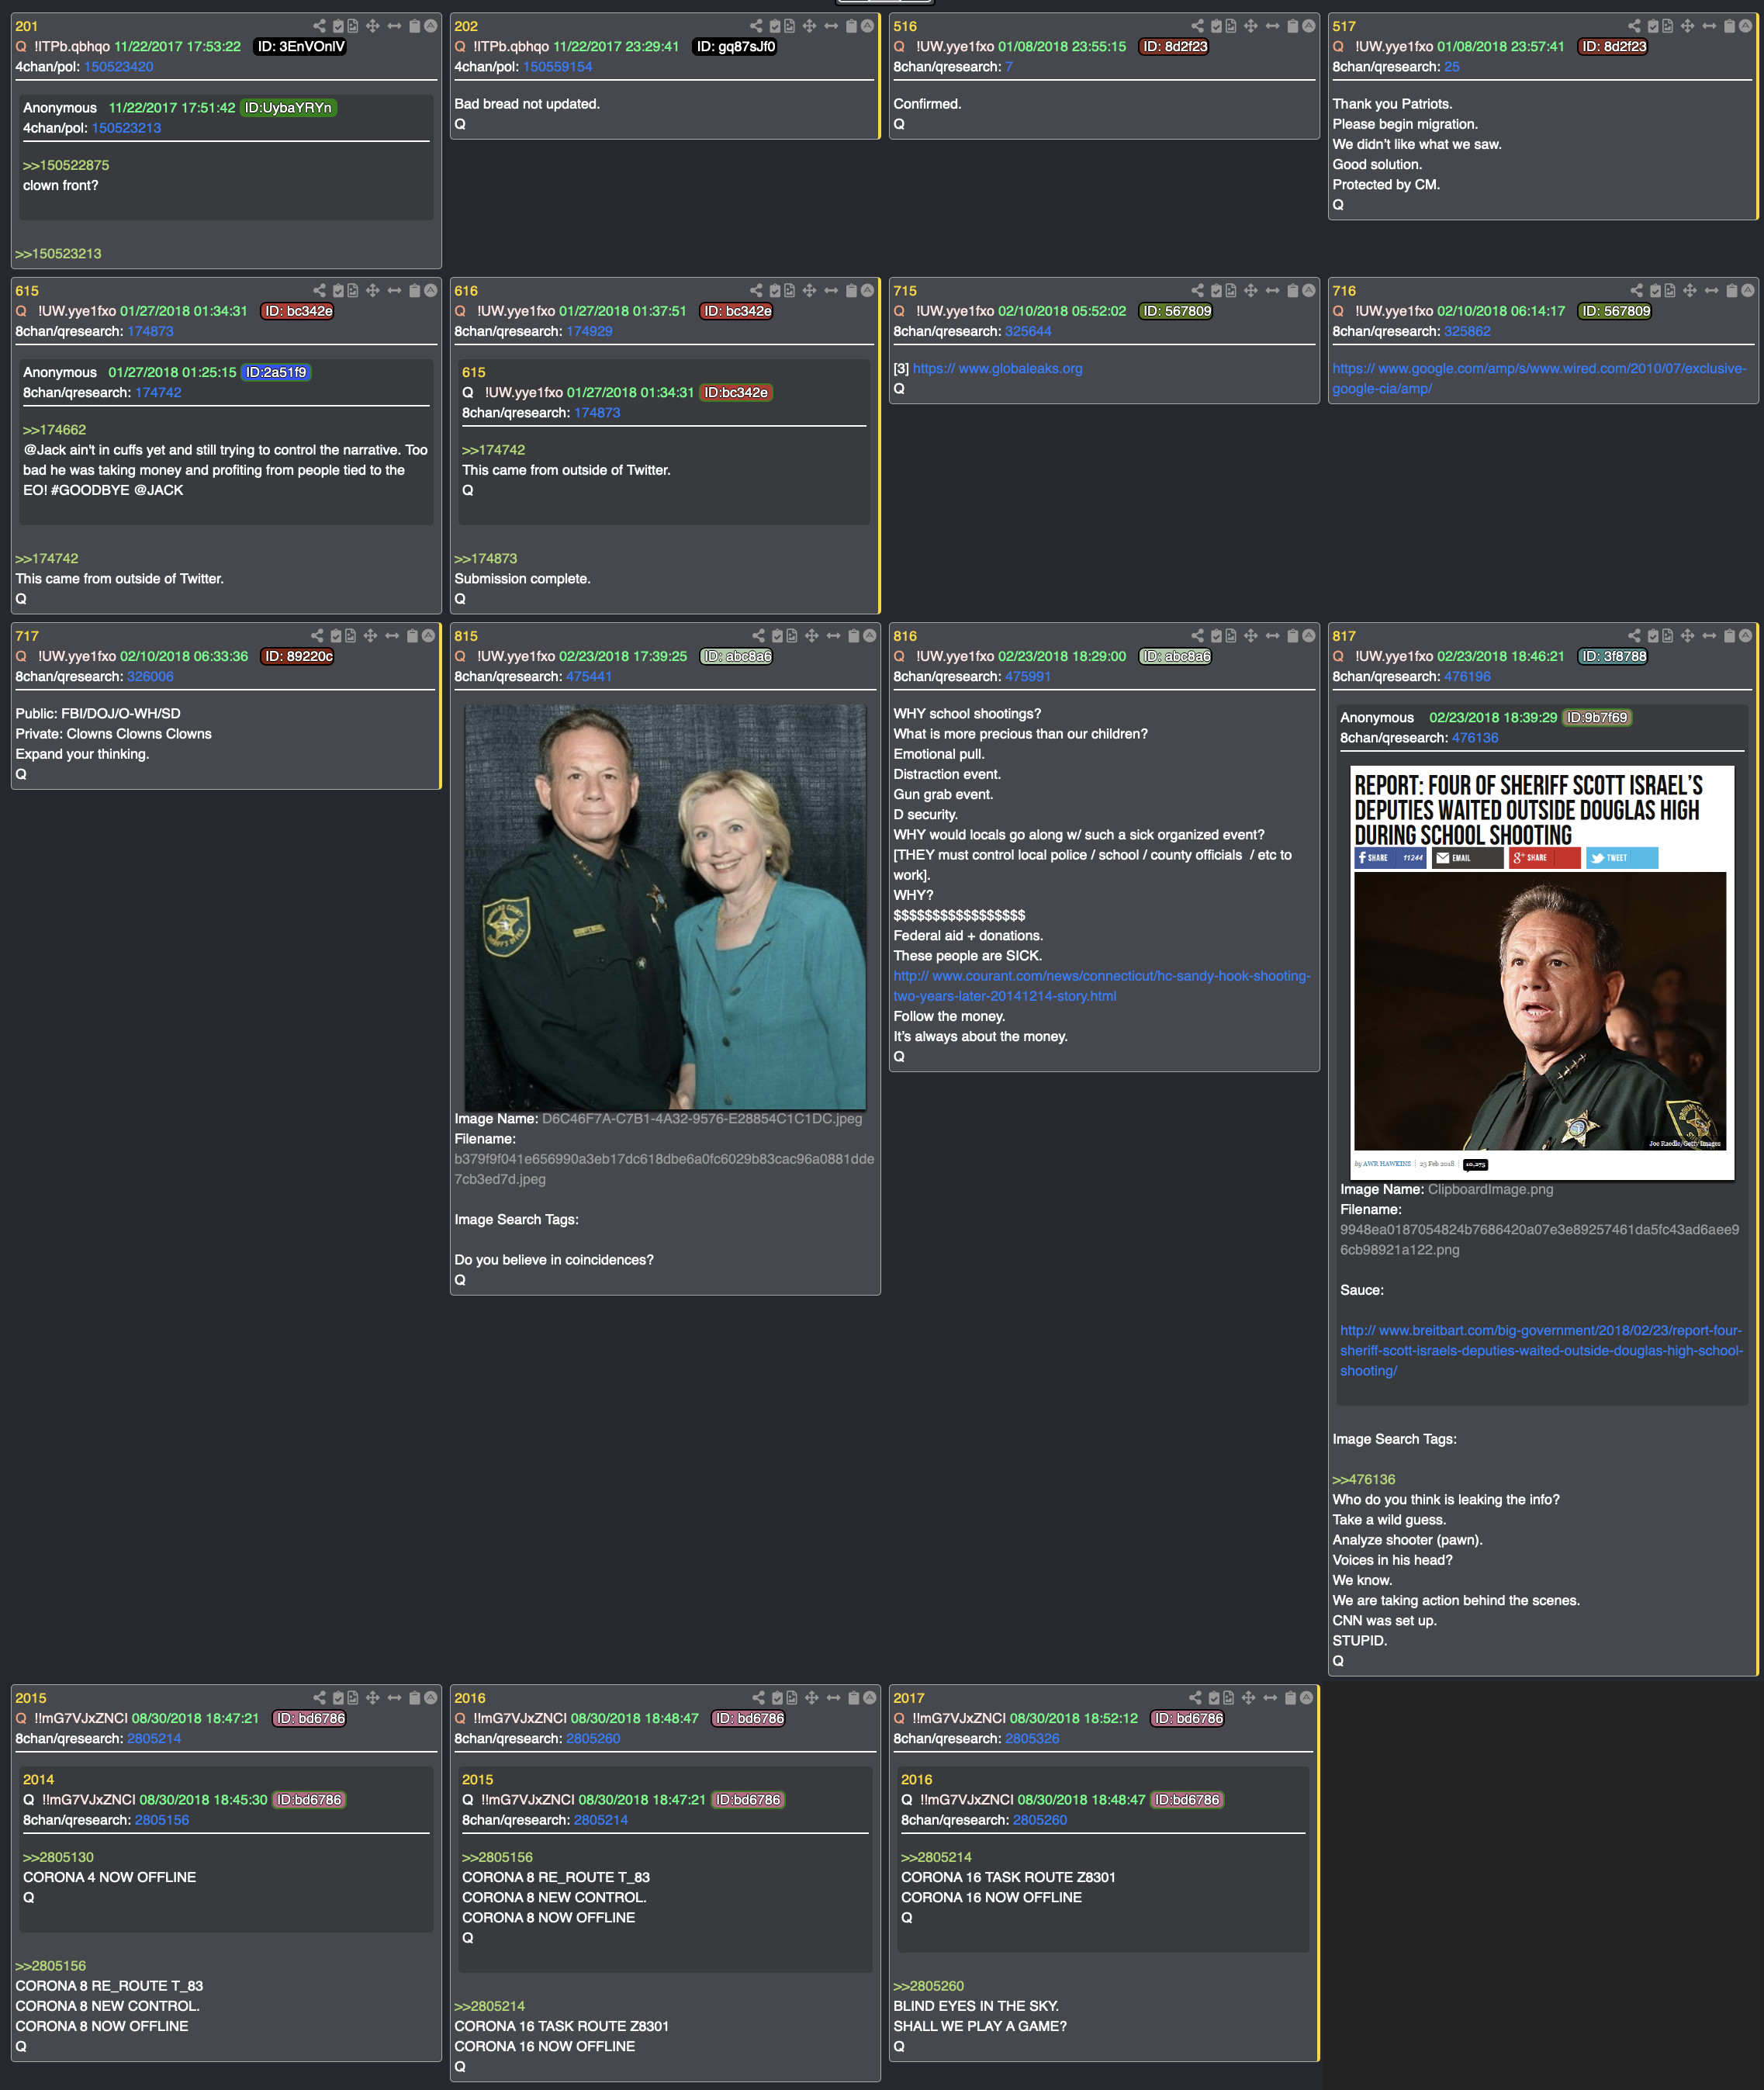The height and width of the screenshot is (2090, 1764).
Task: Click the horizontal resize icon on post 816
Action: pos(1272,635)
